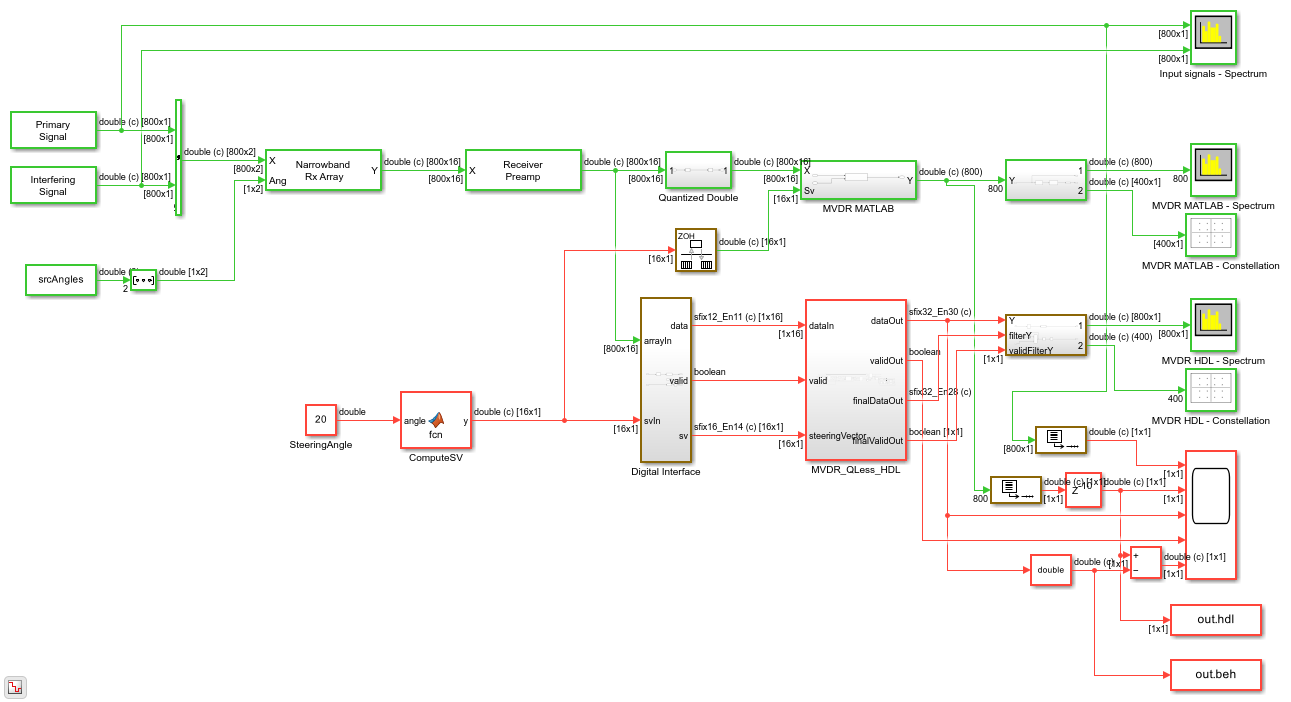Select the signal concatenate mux bar
The width and height of the screenshot is (1291, 702).
[x=178, y=157]
